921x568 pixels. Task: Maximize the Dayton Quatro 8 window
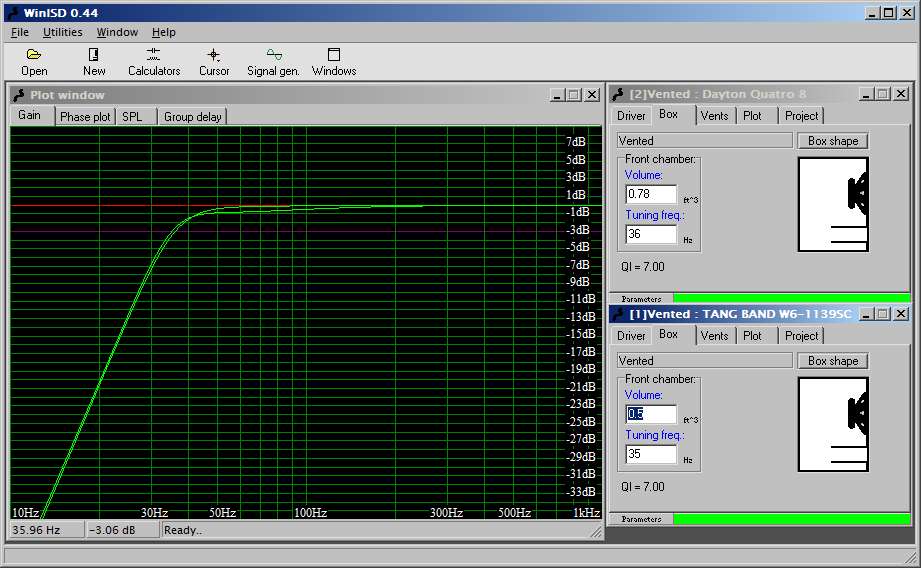point(883,94)
